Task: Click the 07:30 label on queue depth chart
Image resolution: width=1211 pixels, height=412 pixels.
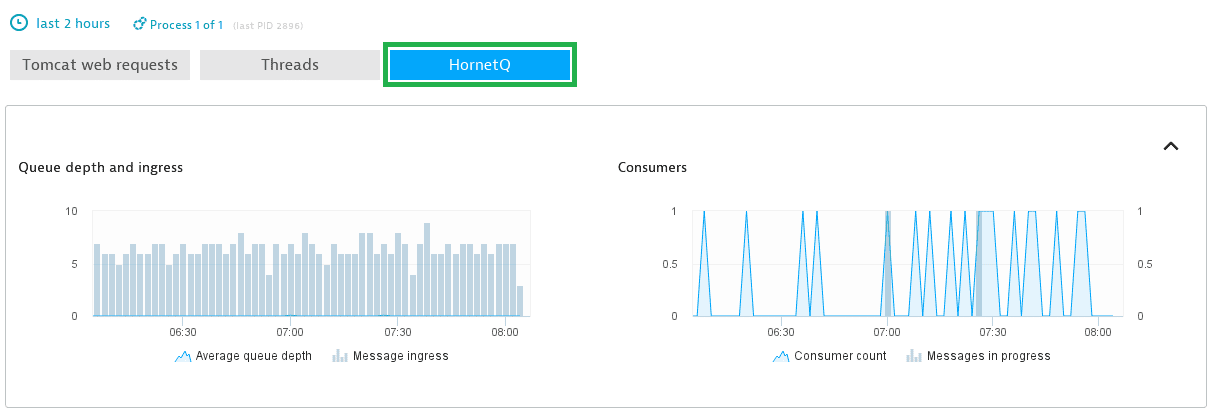Action: pyautogui.click(x=398, y=332)
